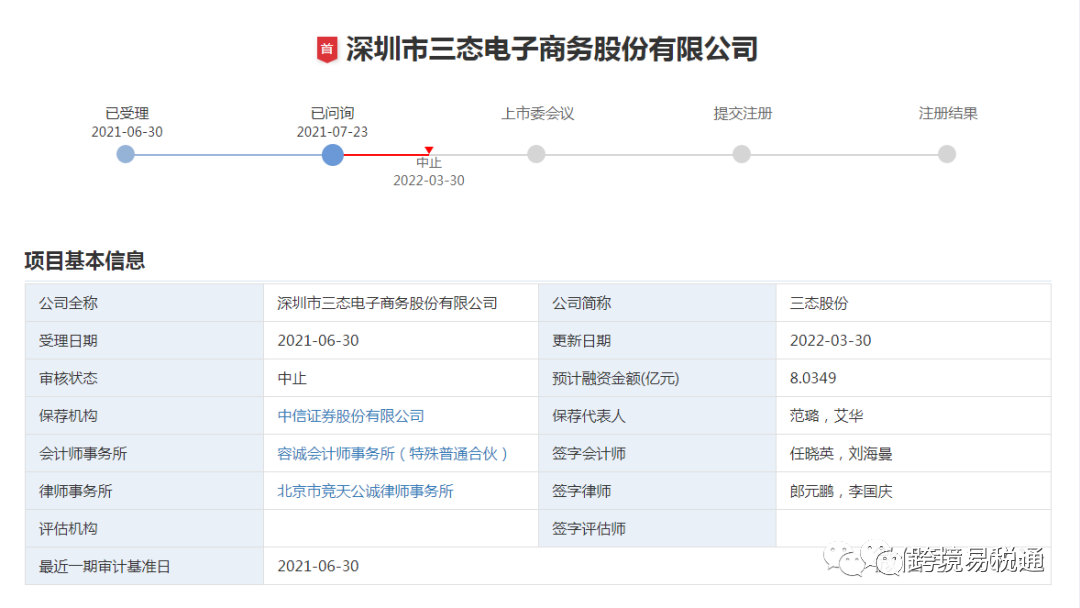Click the 更新日期 value 2022-03-30

831,341
